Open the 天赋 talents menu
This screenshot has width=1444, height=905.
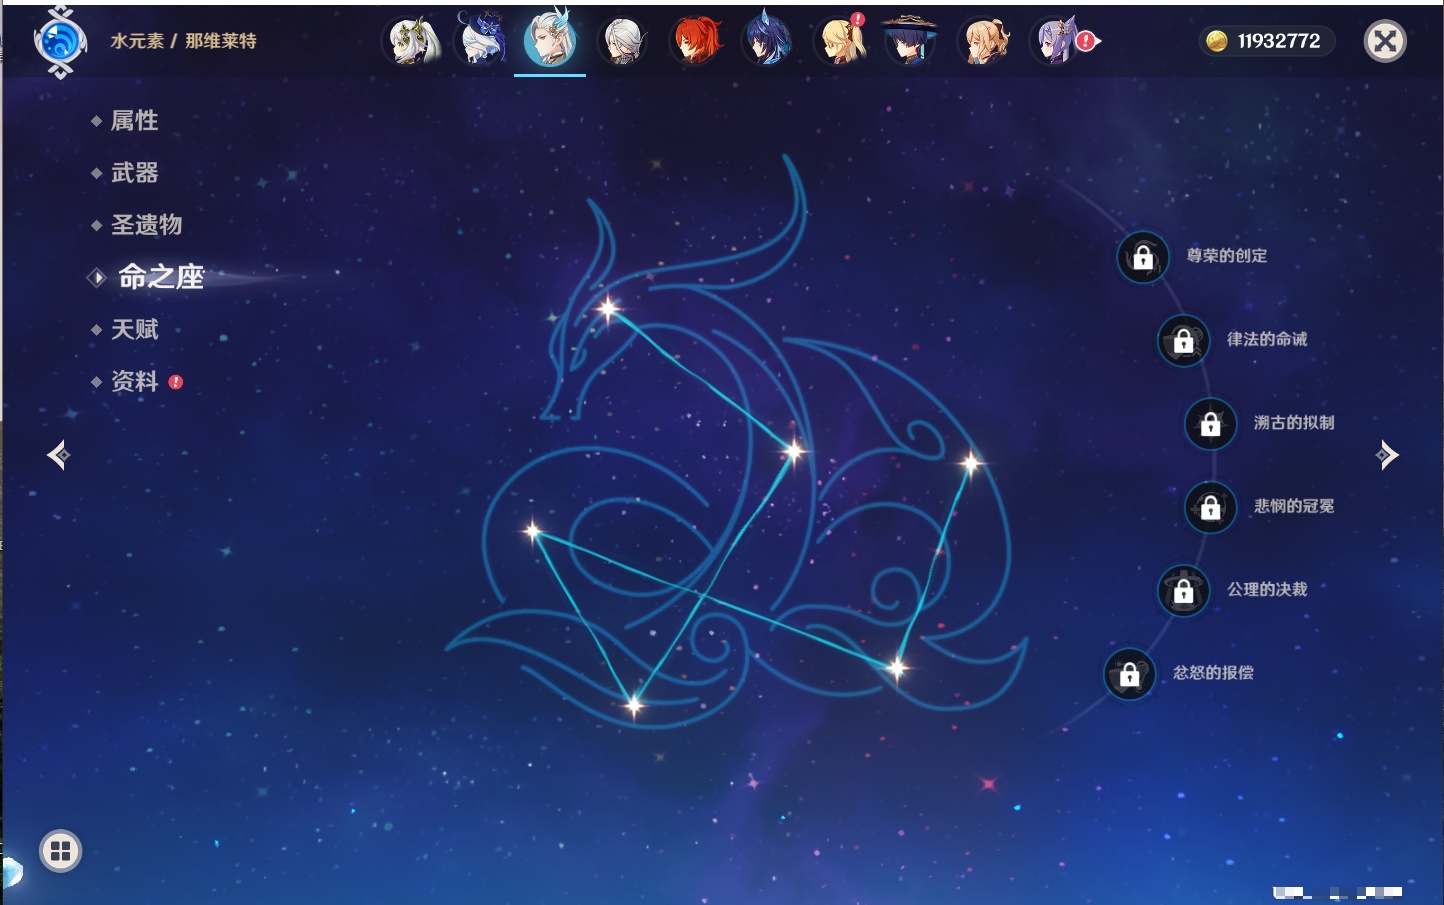pos(134,330)
